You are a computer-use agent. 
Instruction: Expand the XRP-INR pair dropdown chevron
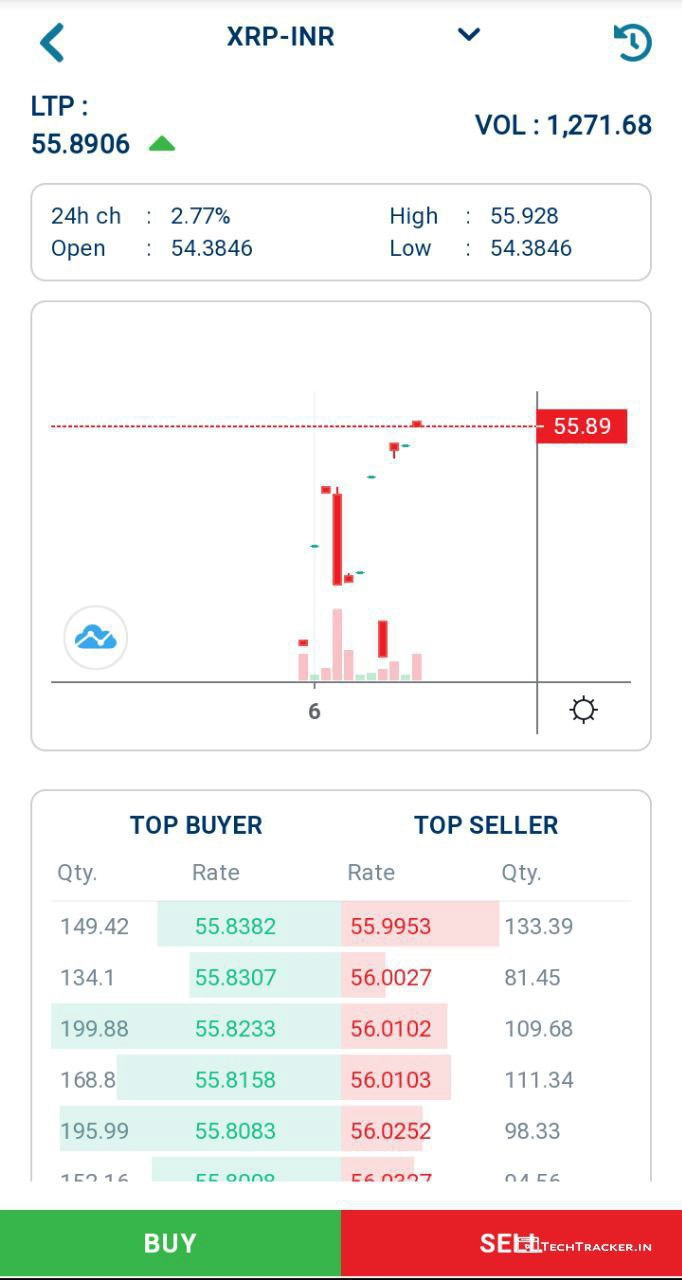click(x=468, y=35)
